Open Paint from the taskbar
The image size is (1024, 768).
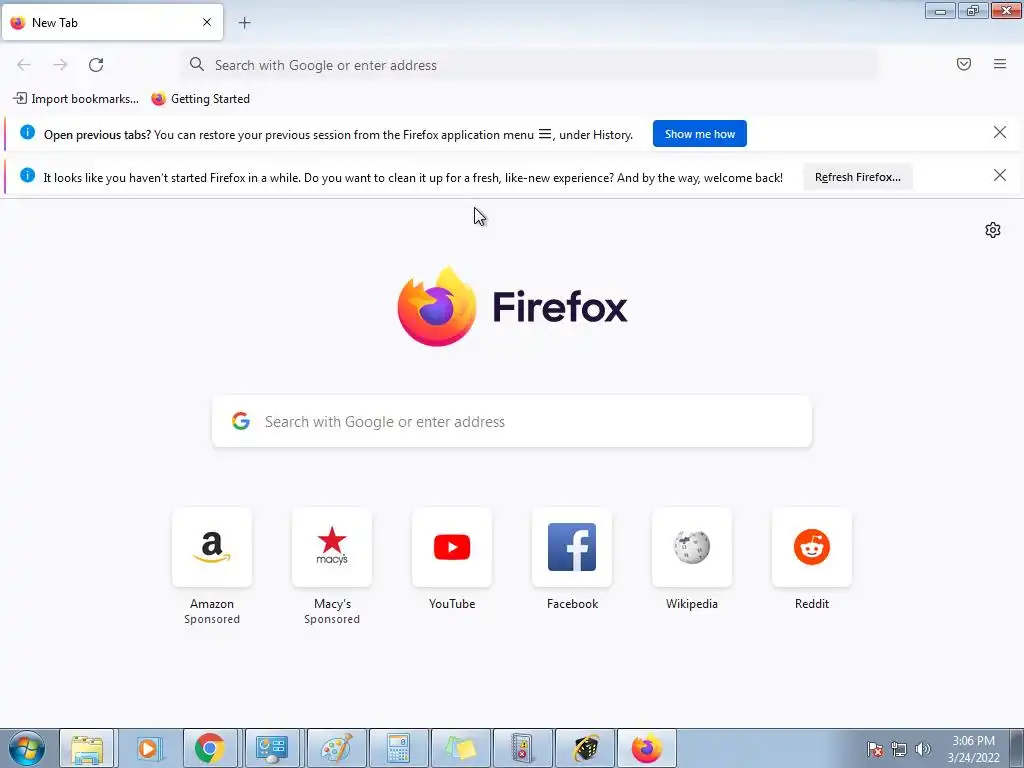(x=335, y=748)
